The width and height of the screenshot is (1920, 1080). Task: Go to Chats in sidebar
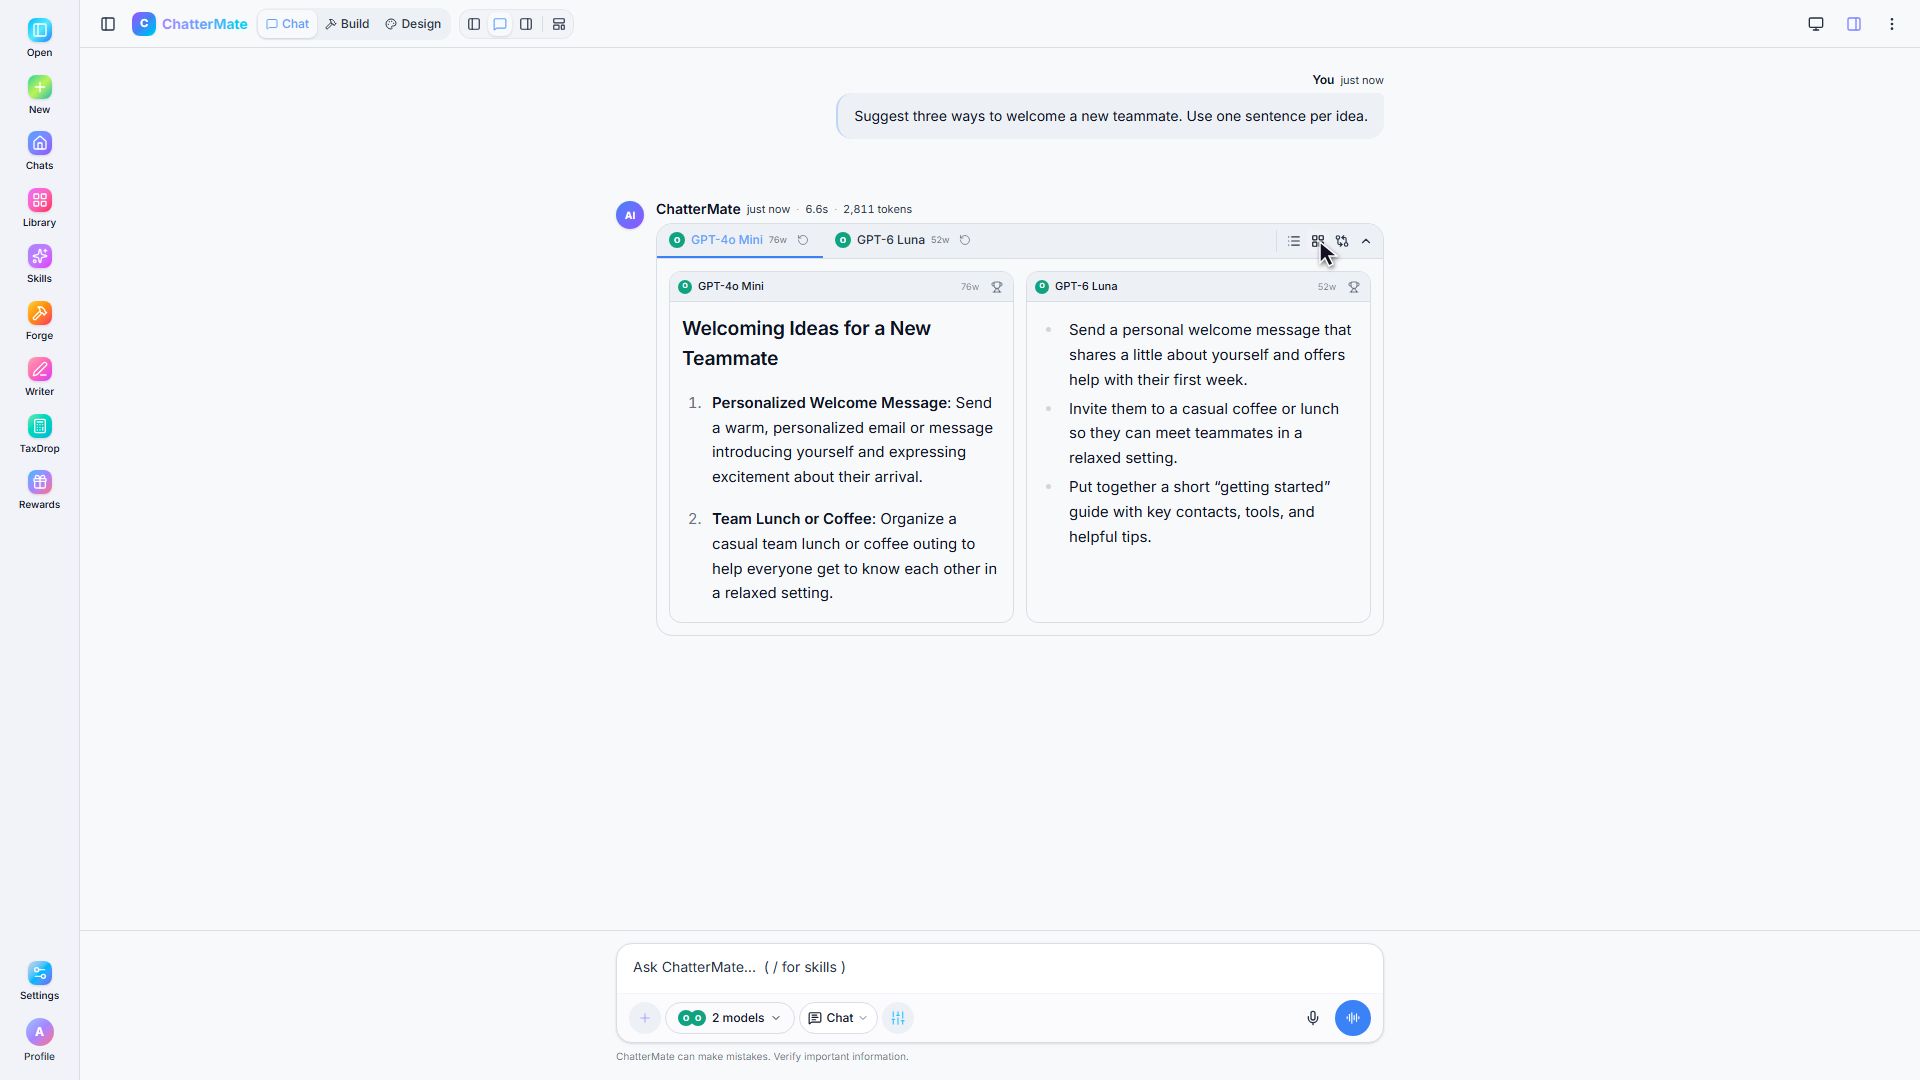click(39, 152)
